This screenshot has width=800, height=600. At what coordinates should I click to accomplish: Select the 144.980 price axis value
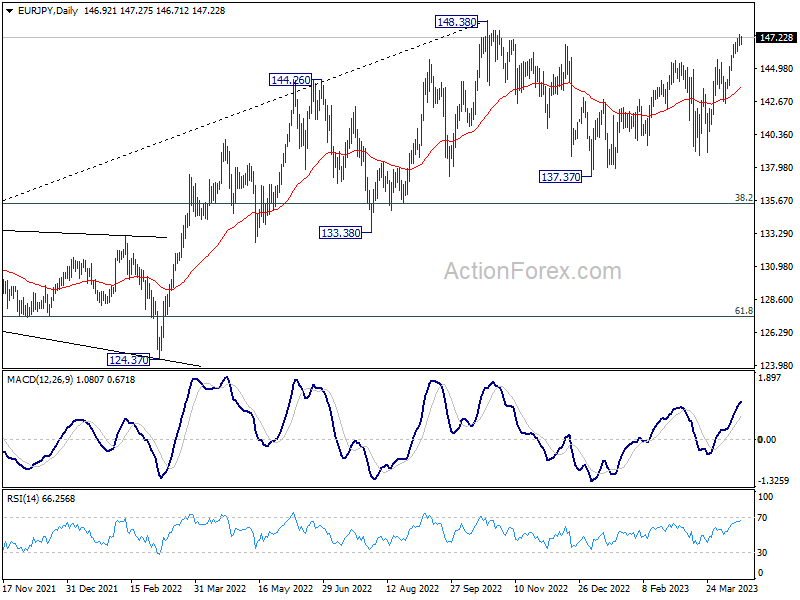(777, 68)
